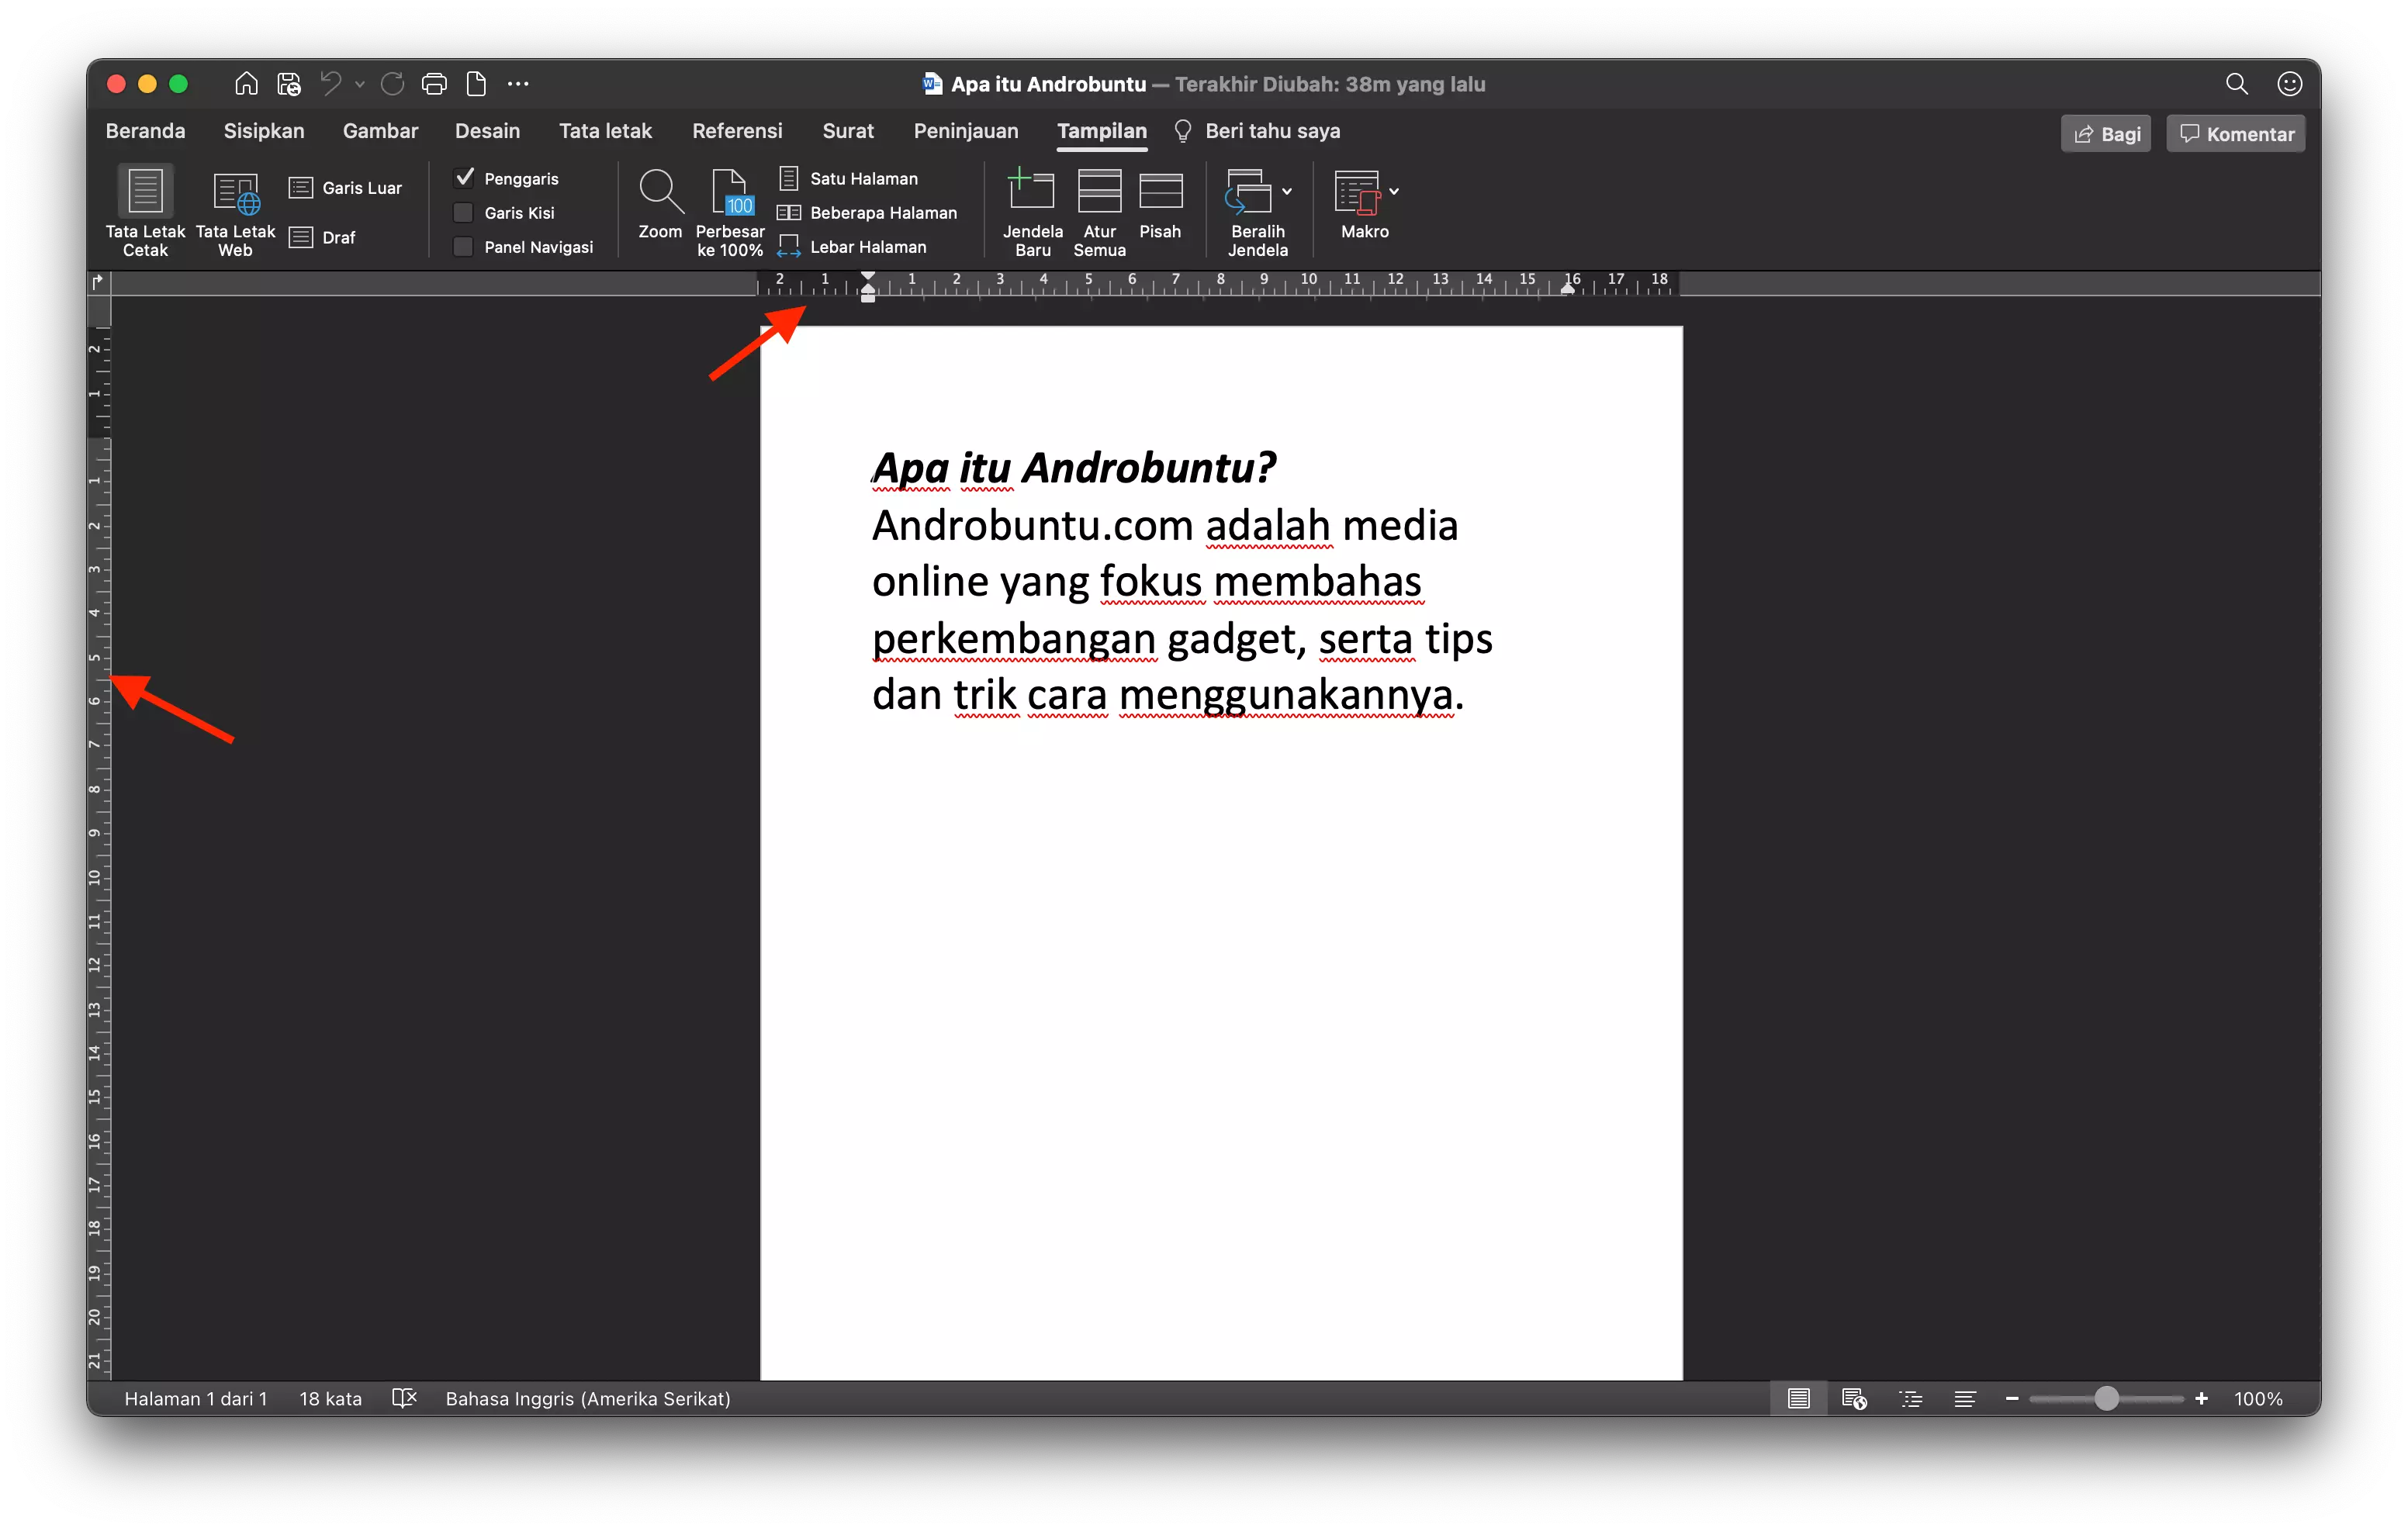
Task: Enable the Garis Kisi checkbox
Action: click(x=463, y=212)
